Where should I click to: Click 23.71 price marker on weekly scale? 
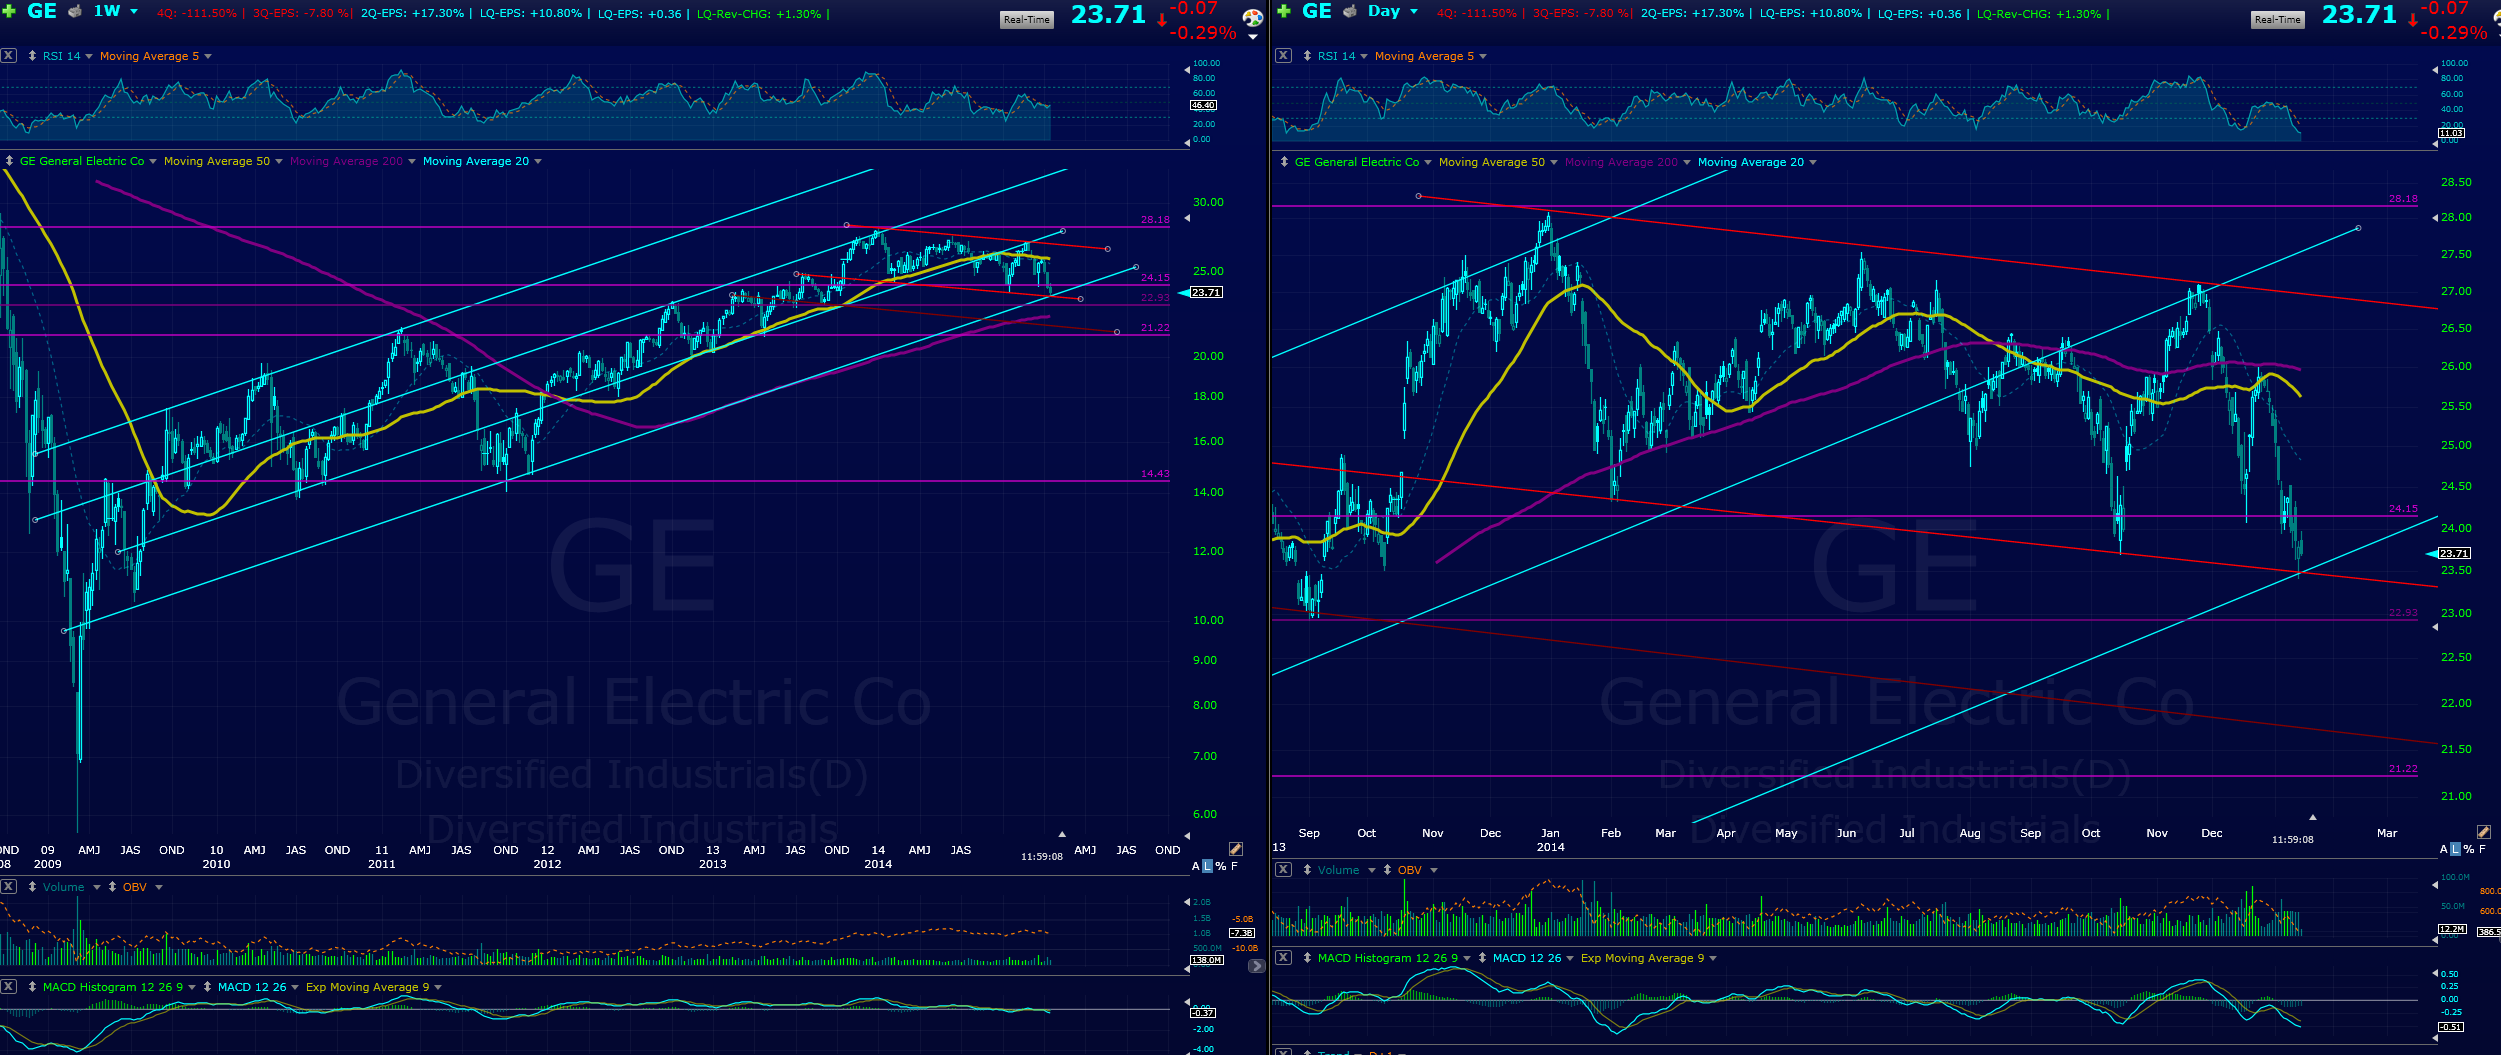[x=1206, y=293]
